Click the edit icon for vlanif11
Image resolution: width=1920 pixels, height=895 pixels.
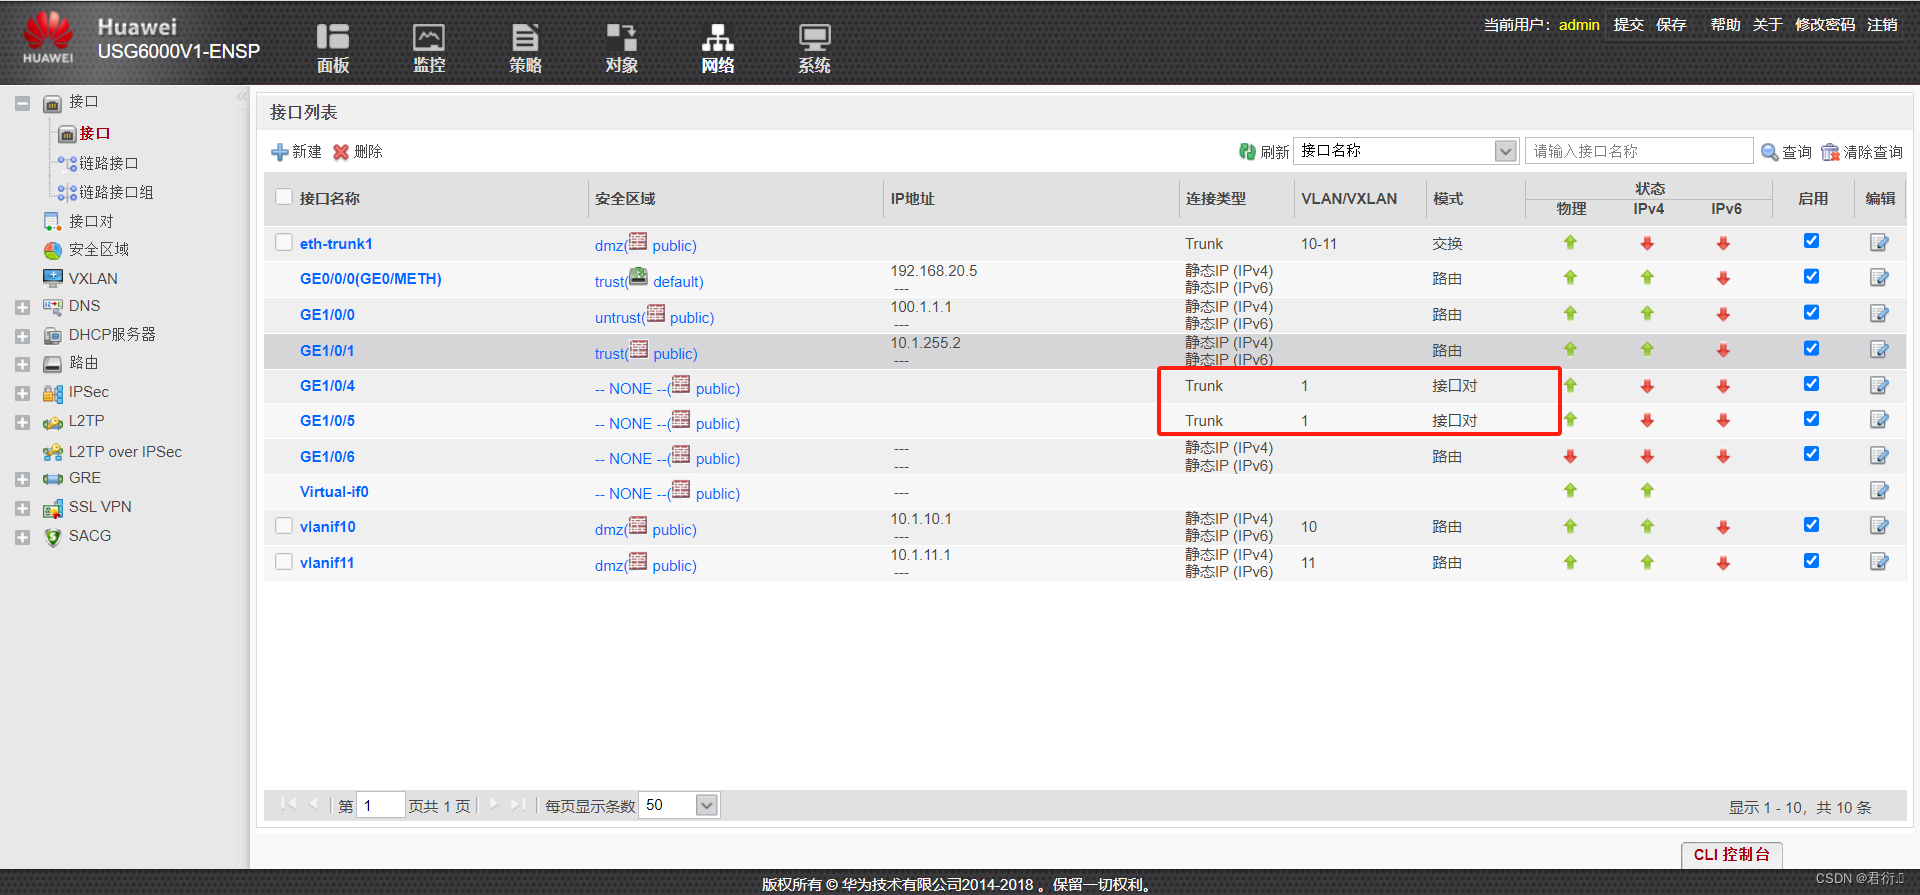(x=1879, y=562)
